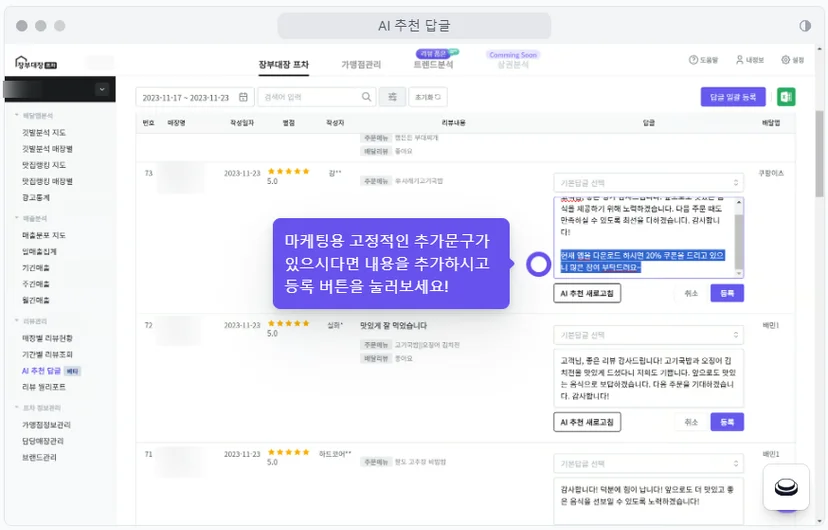Click AI 추천 새로고침 for review 73
Viewport: 828px width, 530px height.
[x=587, y=293]
